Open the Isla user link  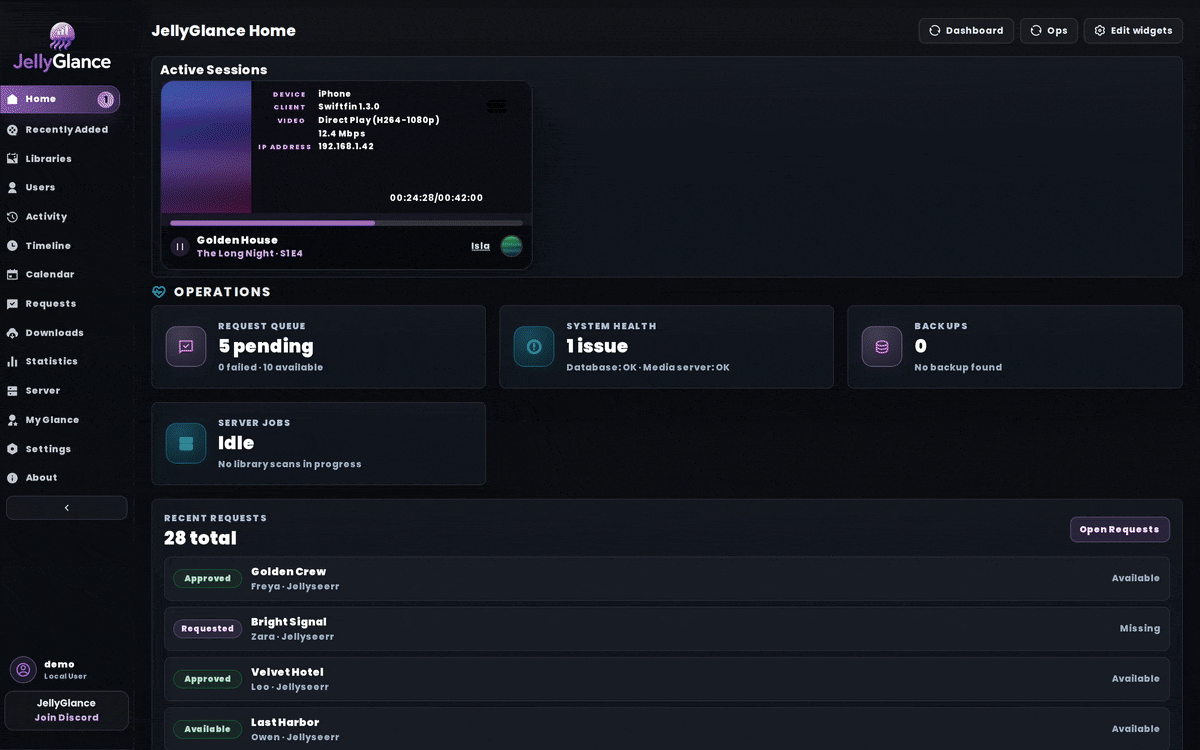[481, 246]
